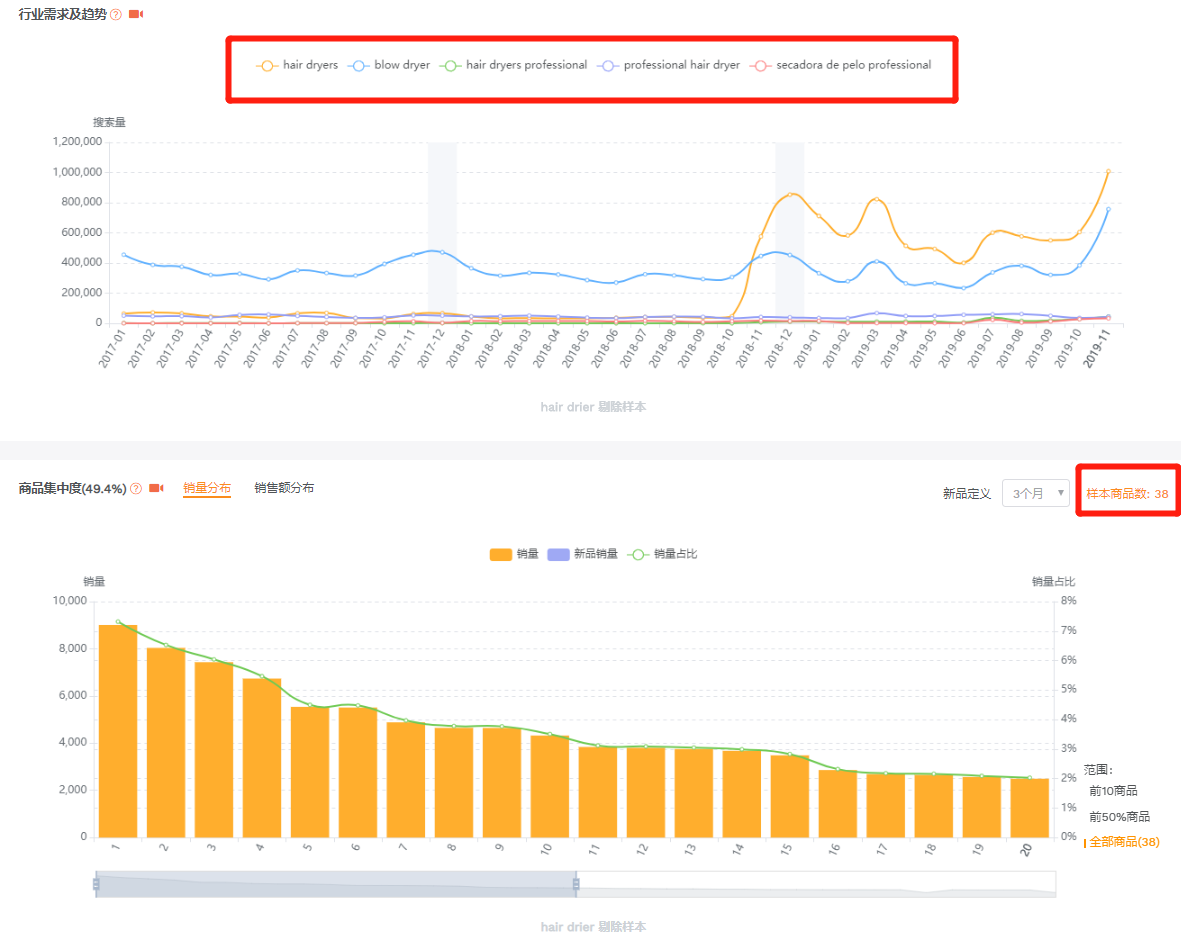The height and width of the screenshot is (944, 1181).
Task: Click help icon beside 商品集中度 title
Action: point(136,489)
